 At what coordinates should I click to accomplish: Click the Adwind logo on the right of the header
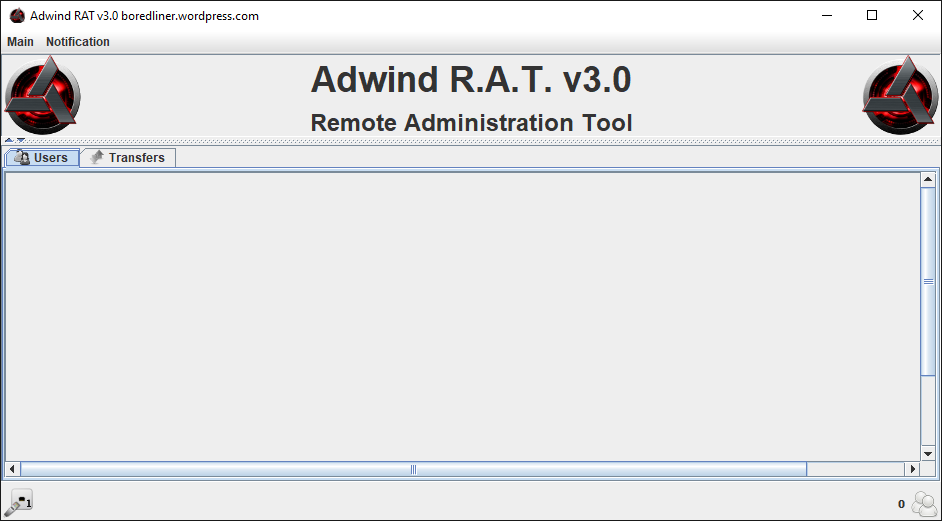900,95
